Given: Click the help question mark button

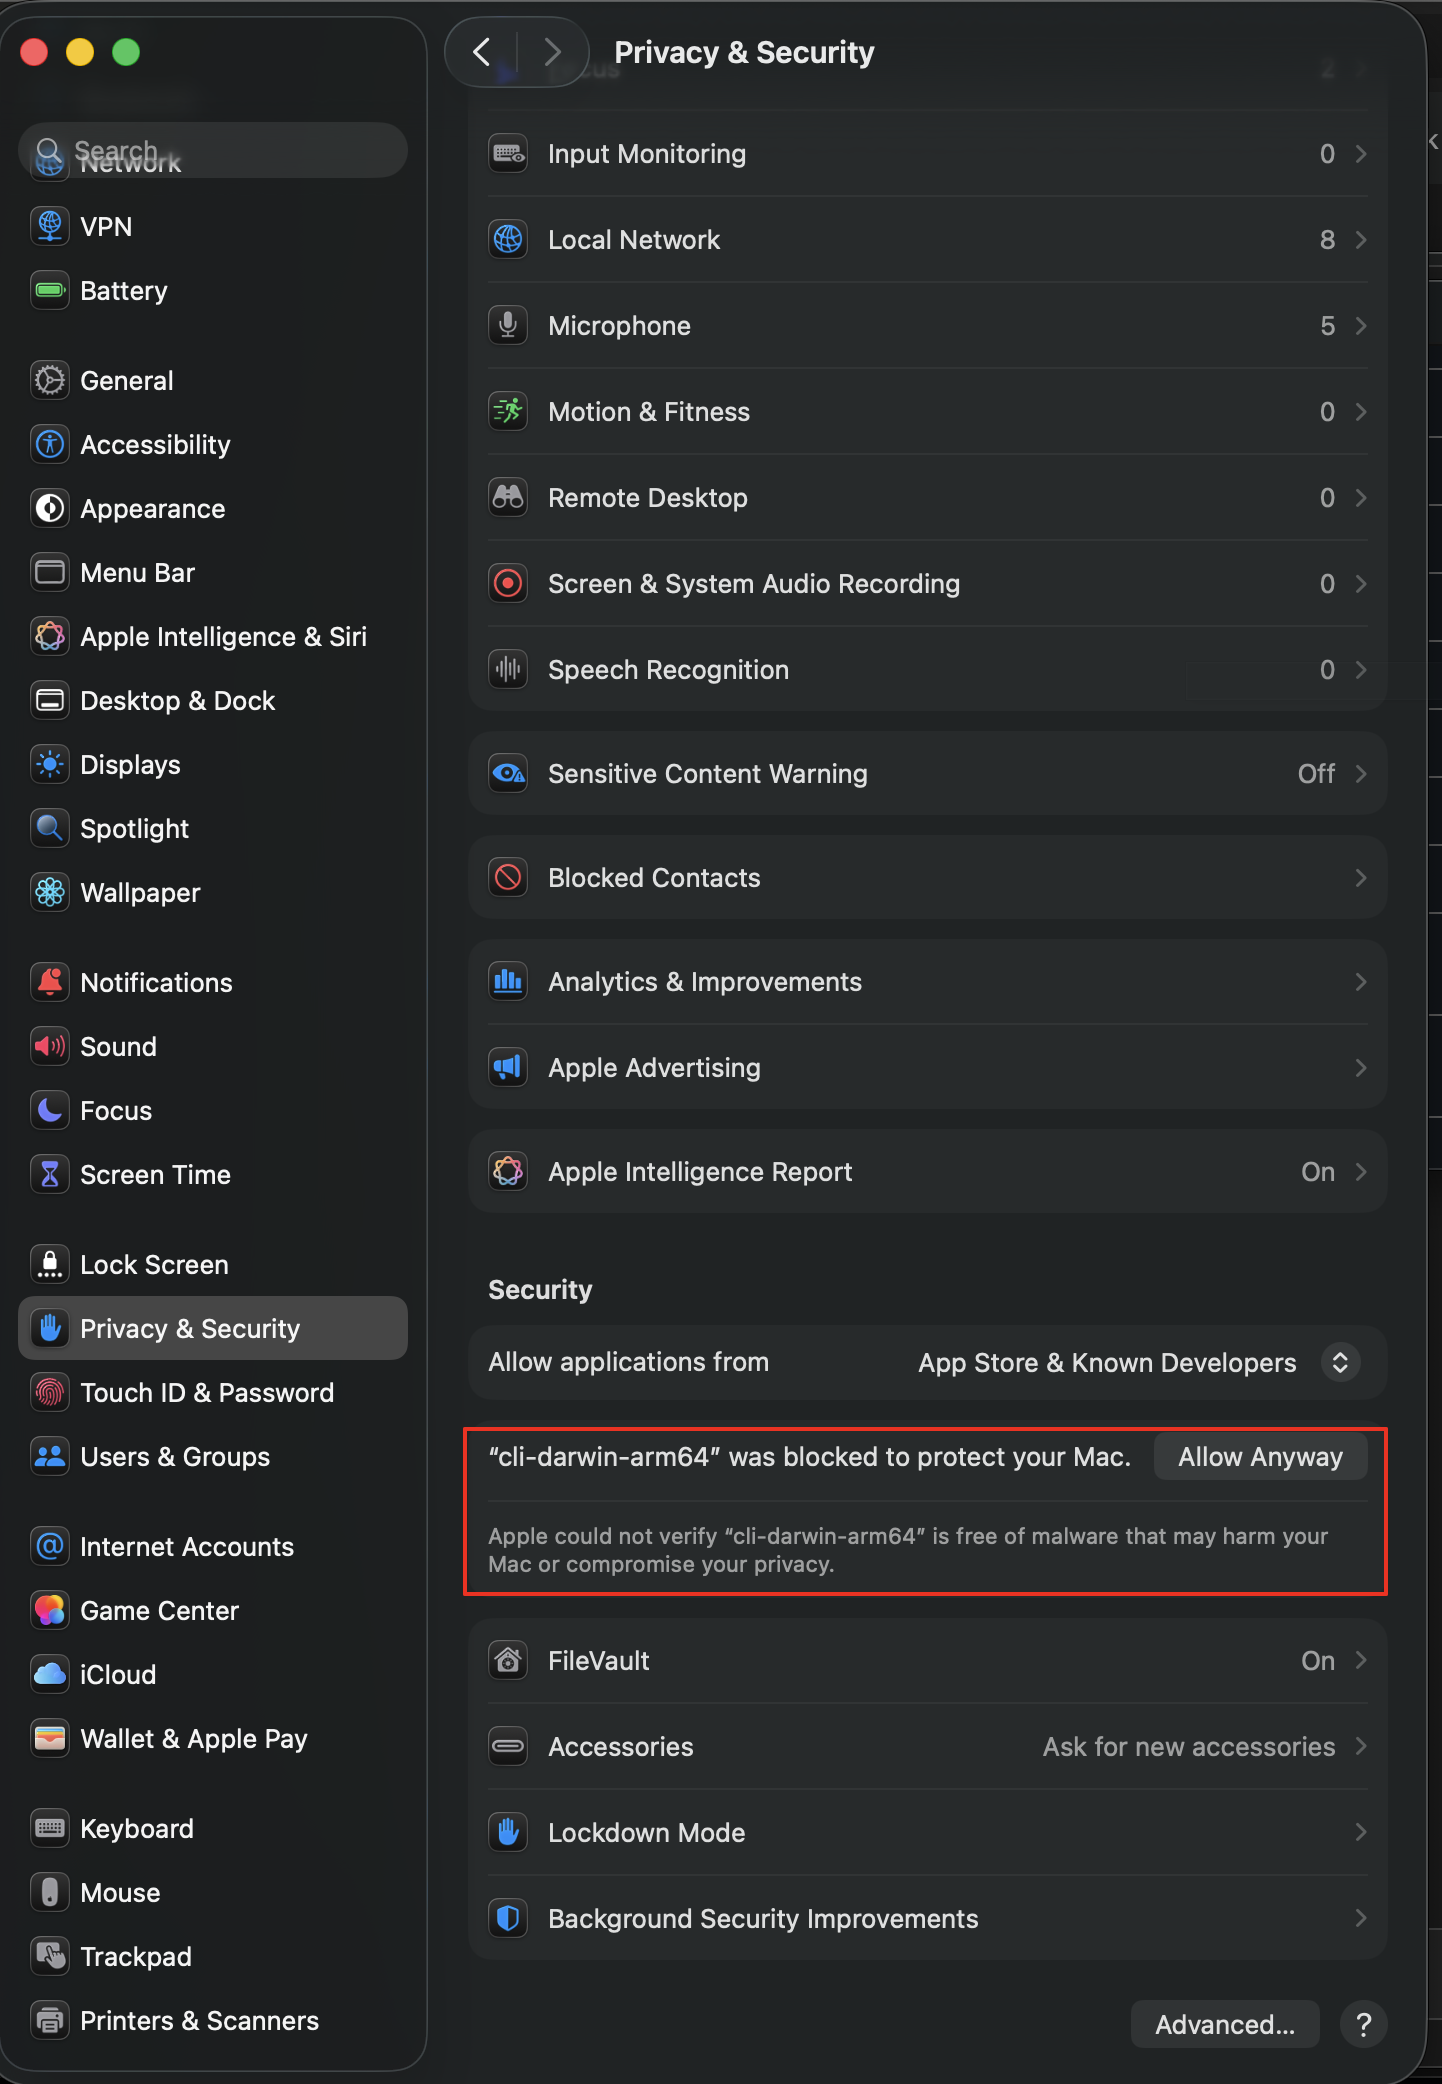Looking at the screenshot, I should tap(1363, 2024).
